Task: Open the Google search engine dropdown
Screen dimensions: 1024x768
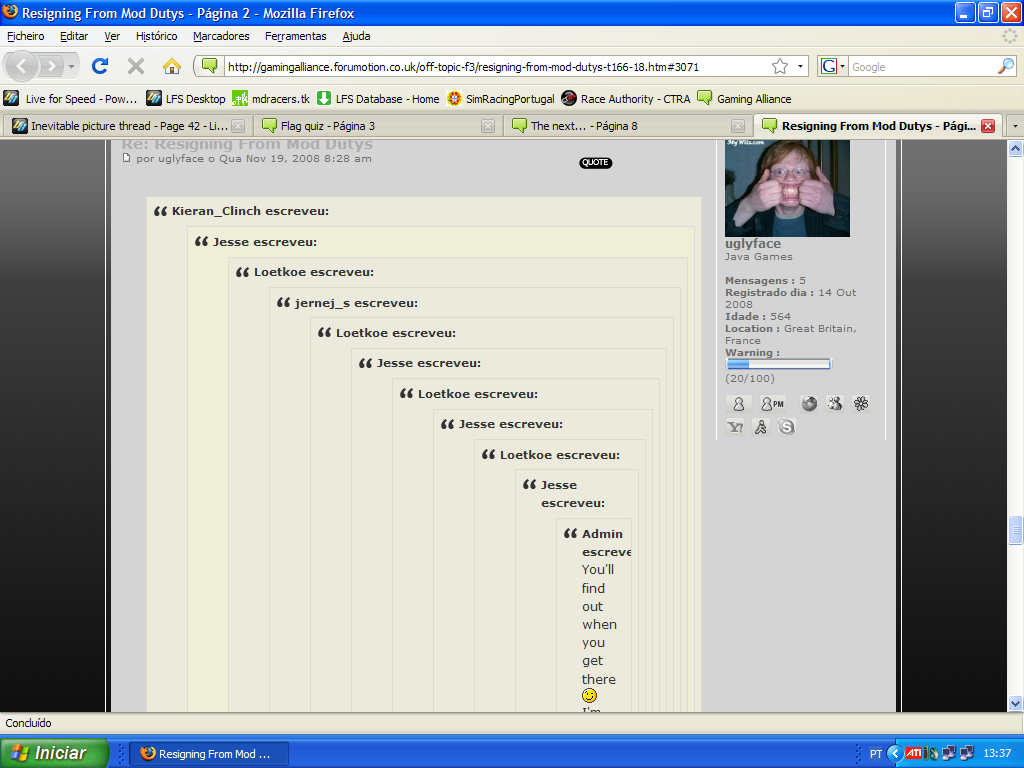Action: 842,66
